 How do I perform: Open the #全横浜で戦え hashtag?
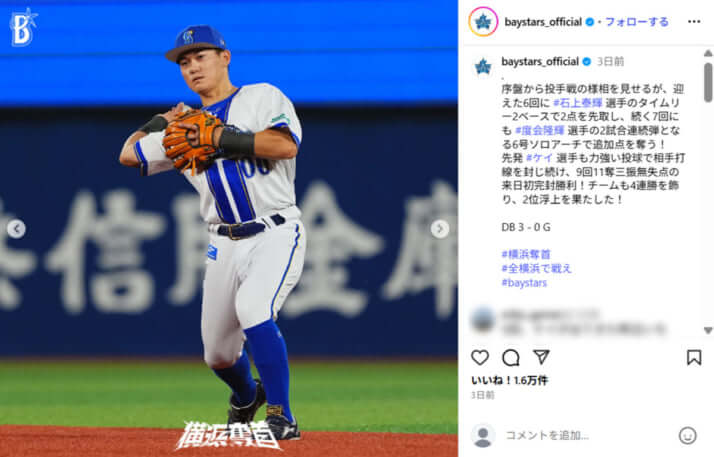[536, 269]
